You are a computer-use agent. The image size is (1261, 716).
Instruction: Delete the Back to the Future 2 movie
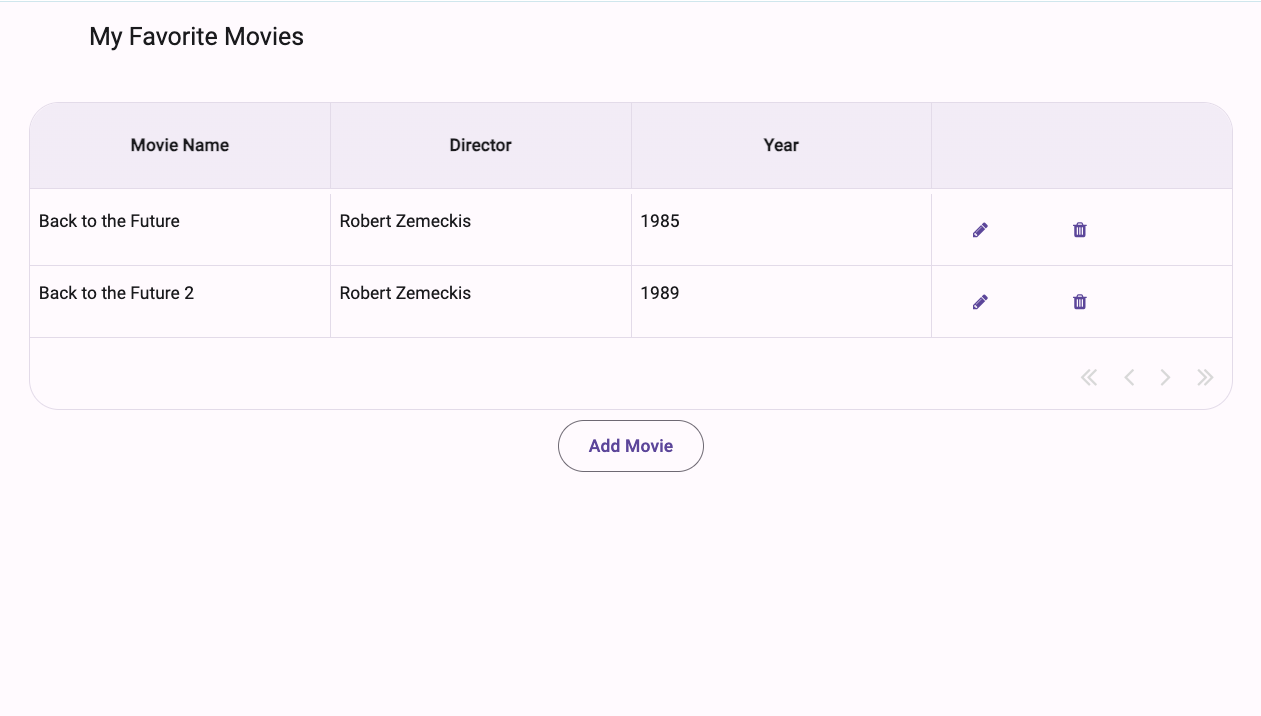tap(1079, 301)
